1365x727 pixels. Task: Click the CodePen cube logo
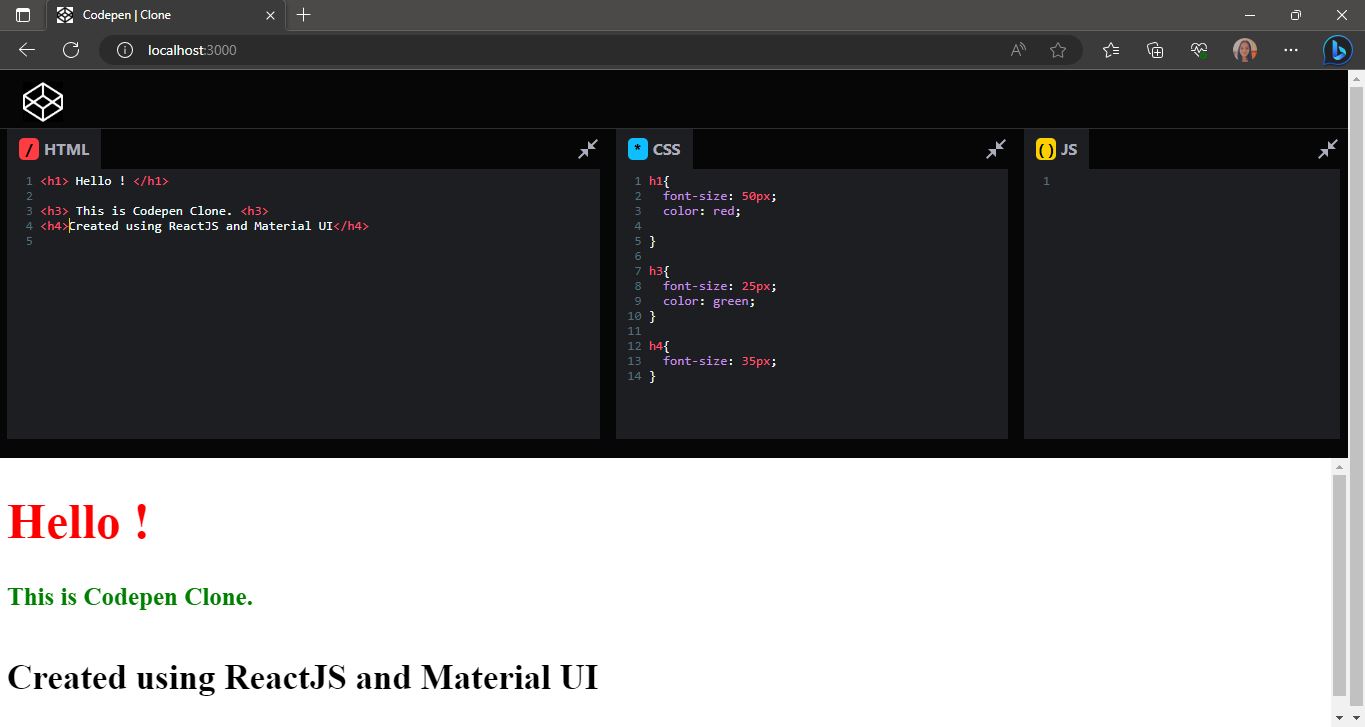pyautogui.click(x=43, y=101)
